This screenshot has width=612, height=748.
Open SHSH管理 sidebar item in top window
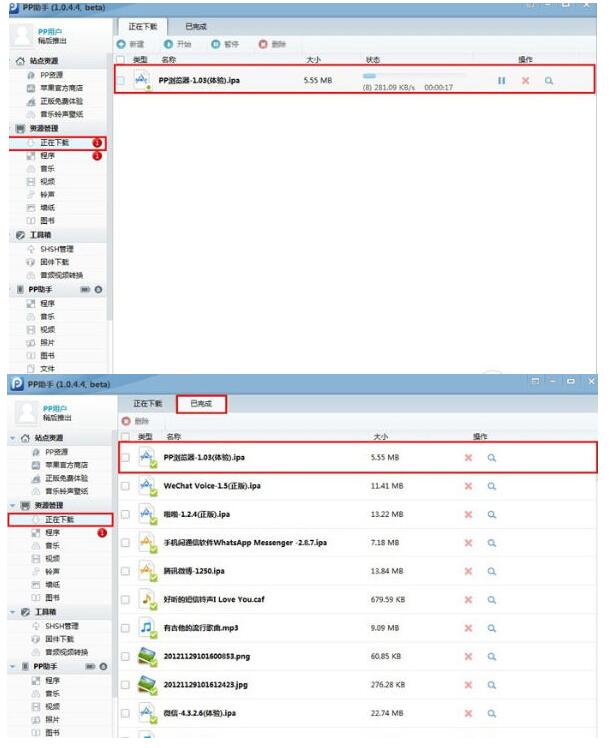pyautogui.click(x=57, y=249)
